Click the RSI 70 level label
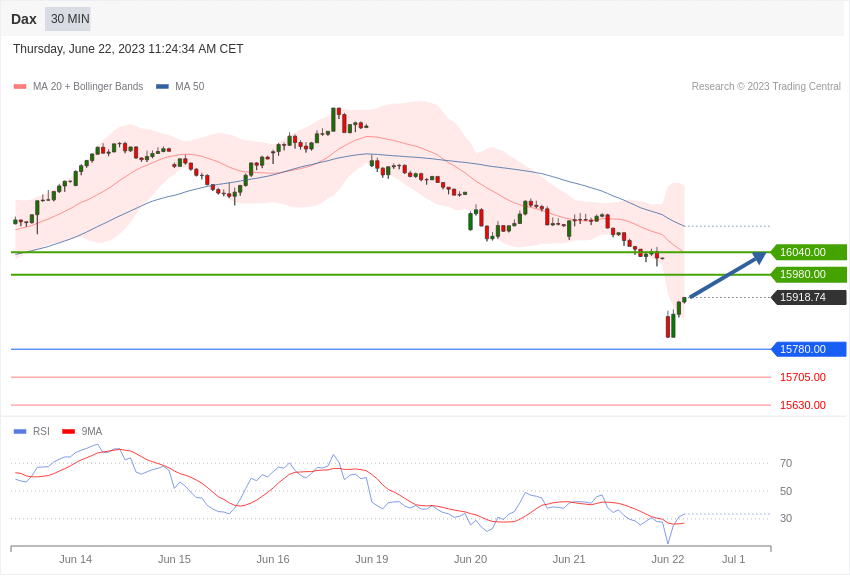Image resolution: width=850 pixels, height=576 pixels. point(786,463)
